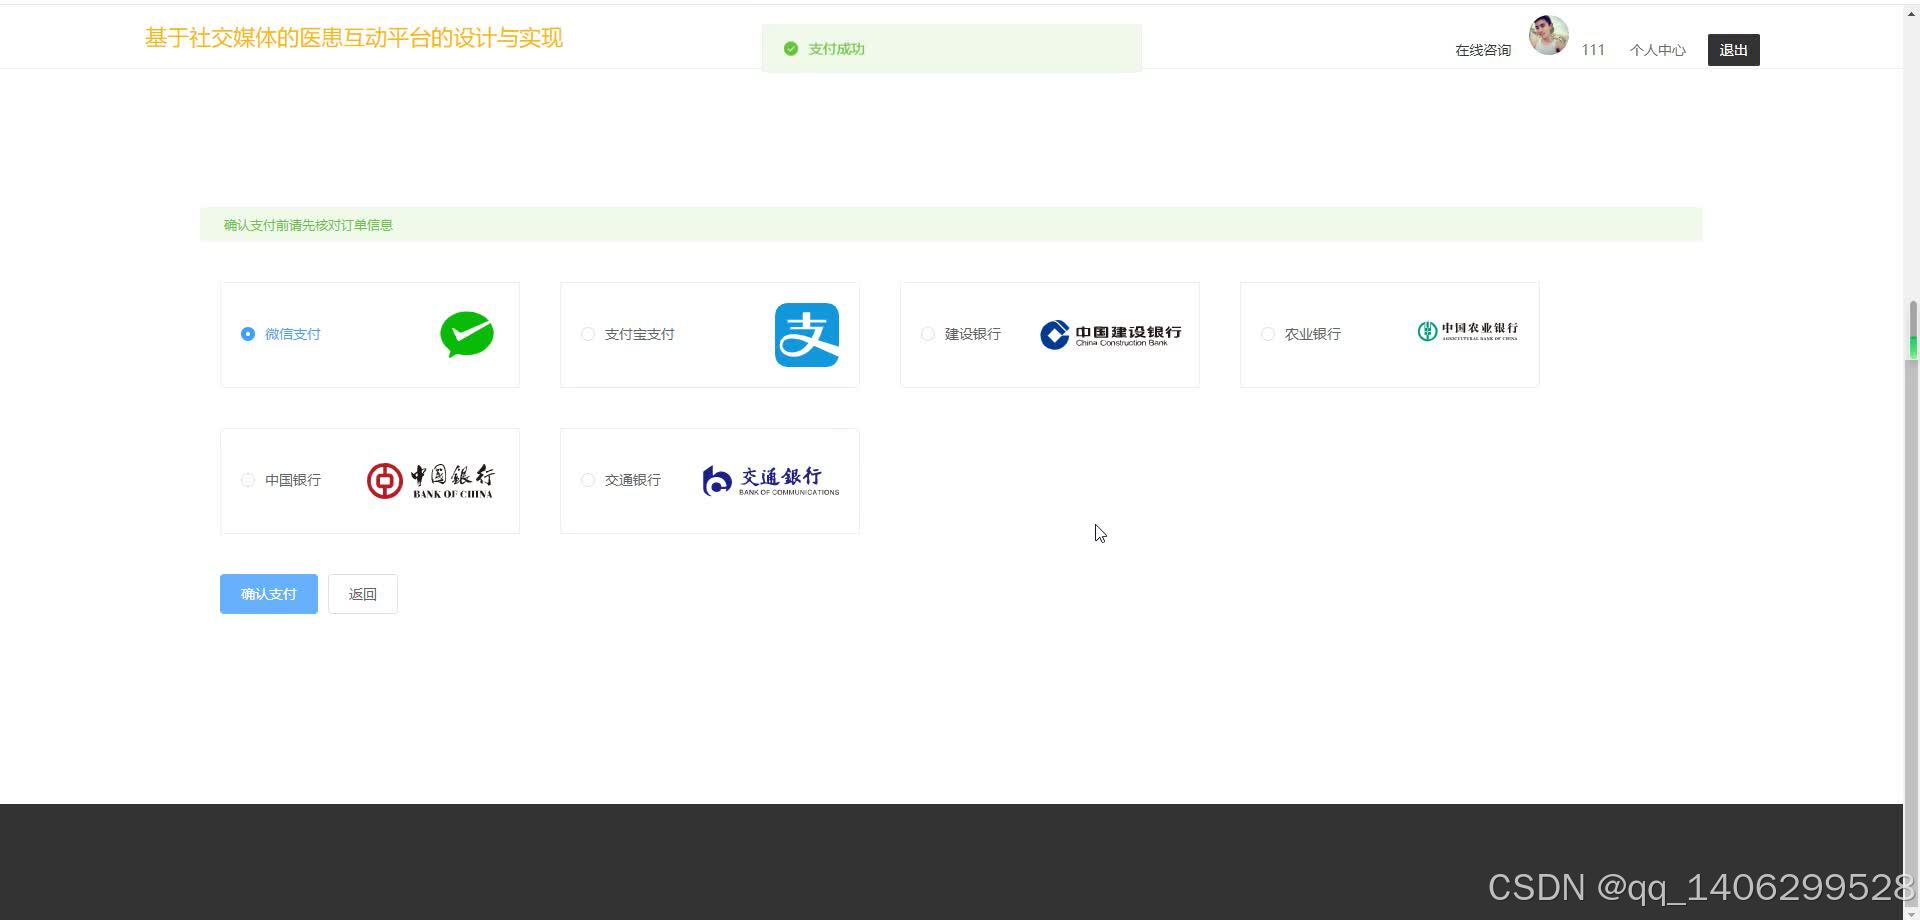Click the 支付宝支付 label text
The image size is (1920, 920).
(640, 334)
